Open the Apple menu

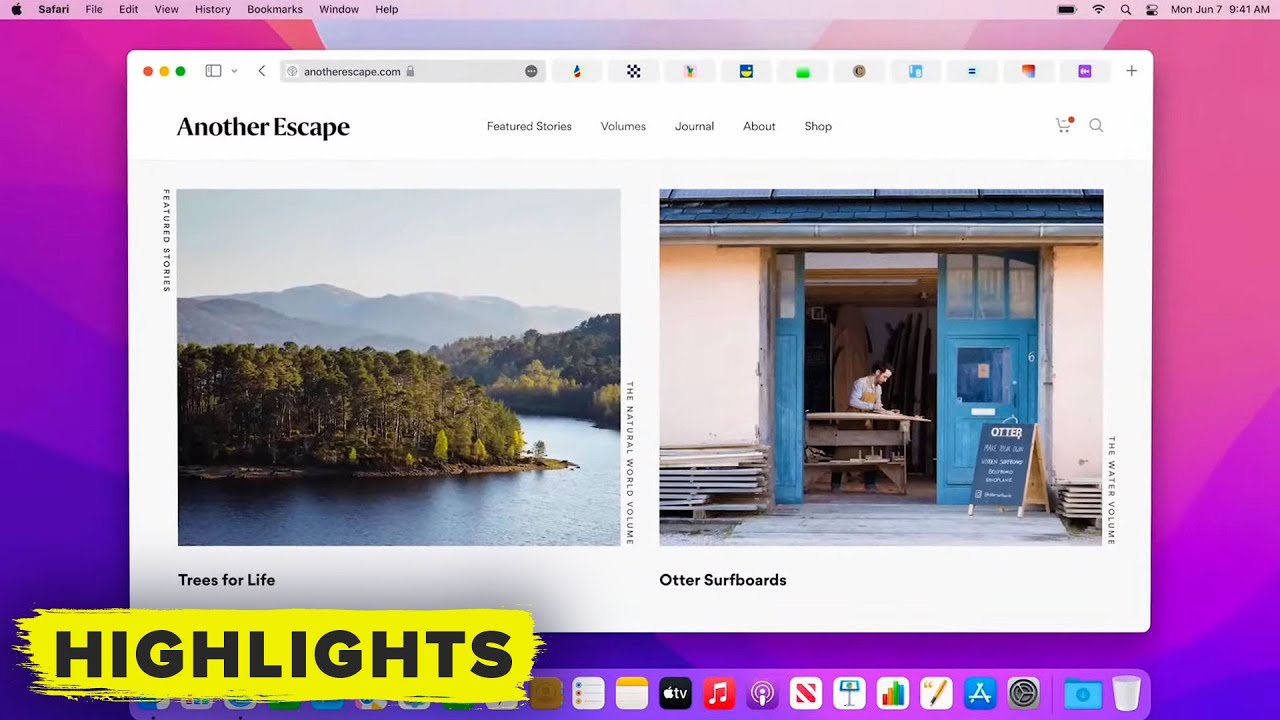pos(16,9)
